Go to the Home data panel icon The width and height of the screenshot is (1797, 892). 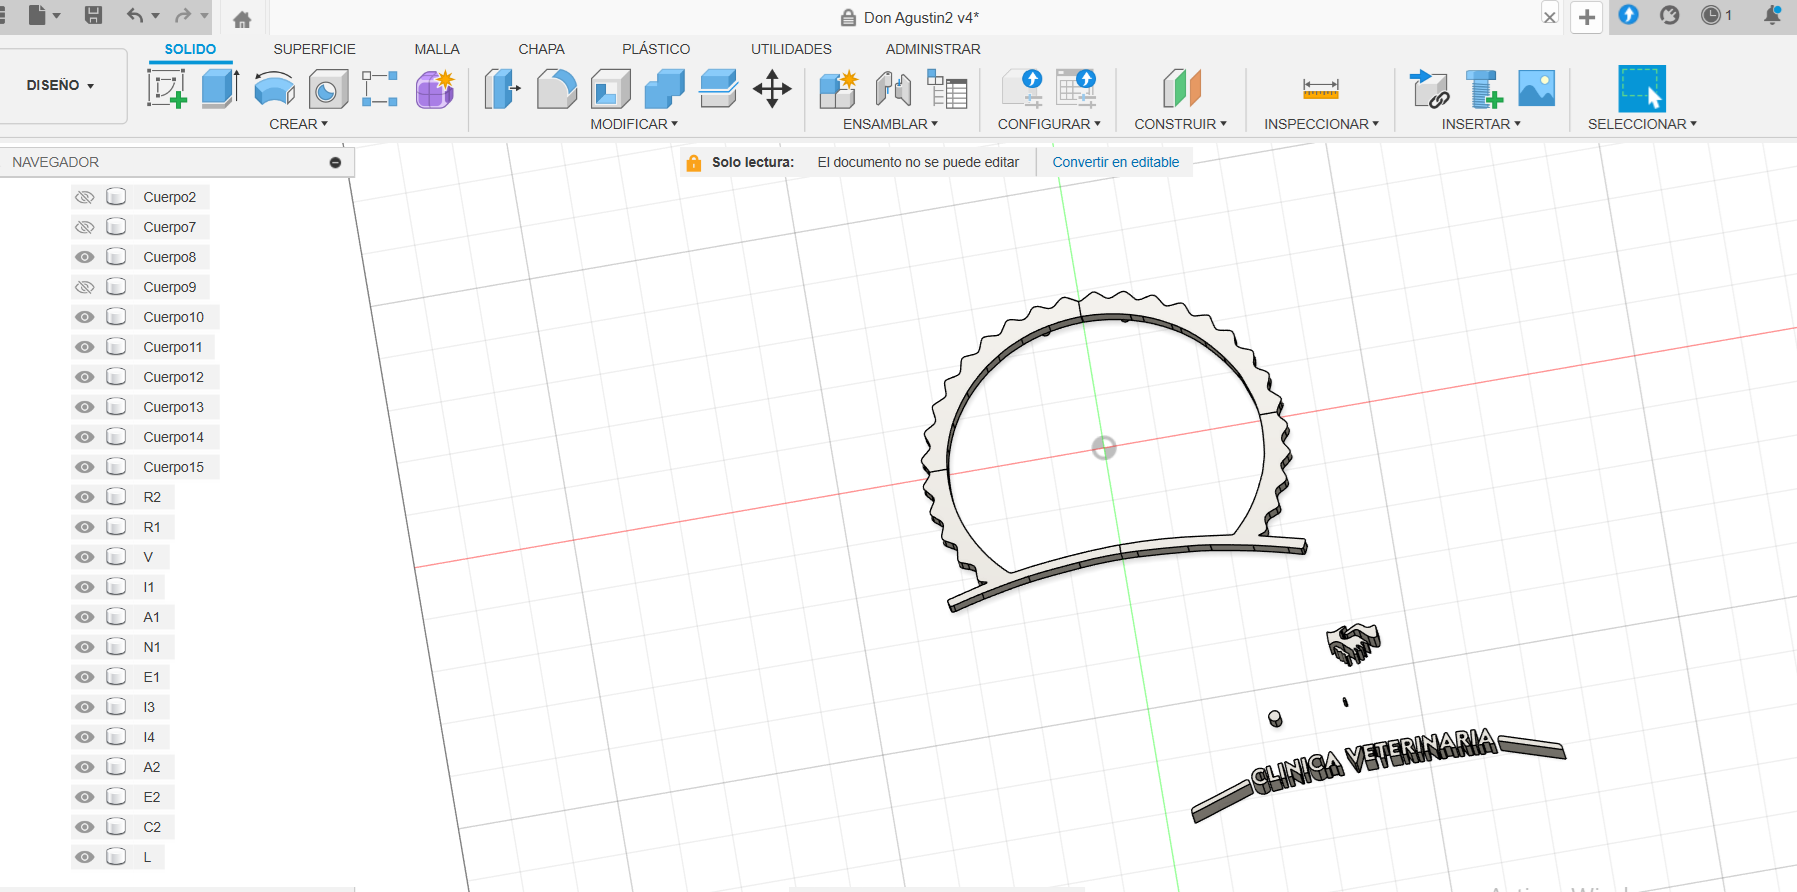(x=242, y=19)
